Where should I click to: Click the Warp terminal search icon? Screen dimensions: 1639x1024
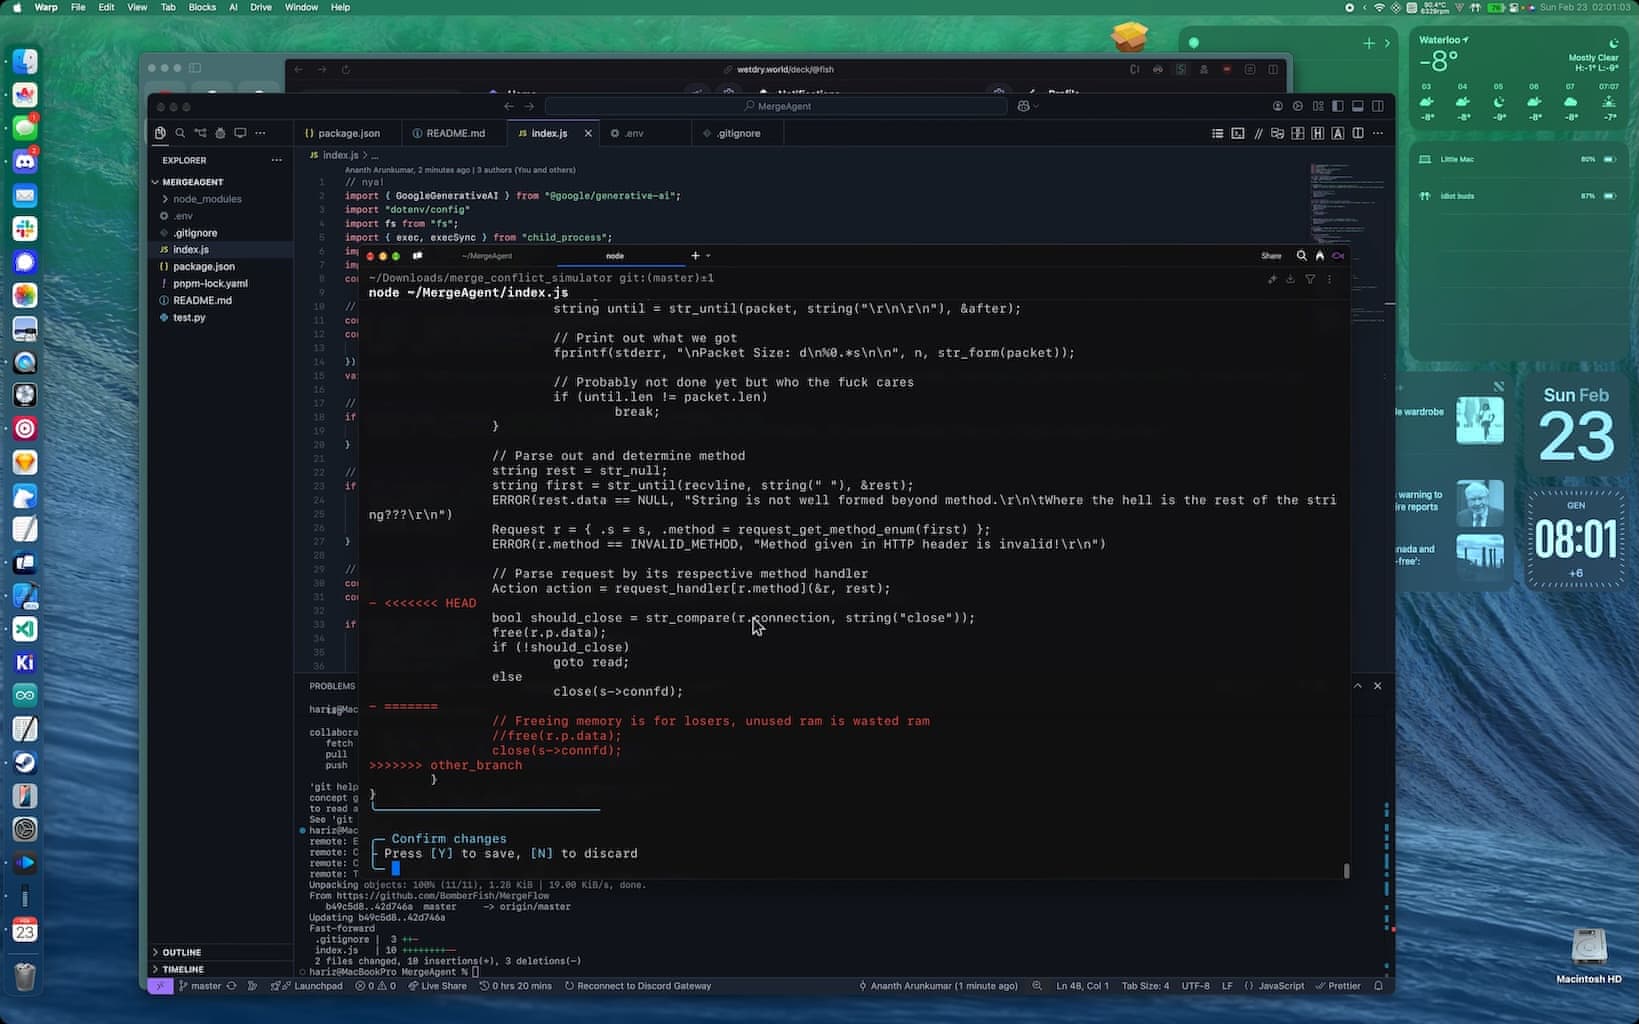(1301, 256)
